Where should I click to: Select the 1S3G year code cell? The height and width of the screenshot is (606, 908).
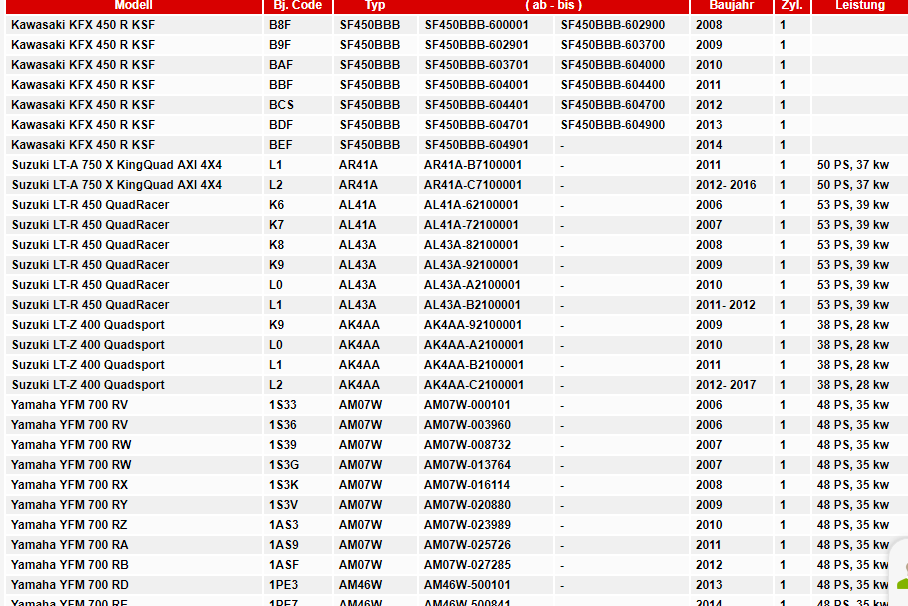click(x=298, y=465)
